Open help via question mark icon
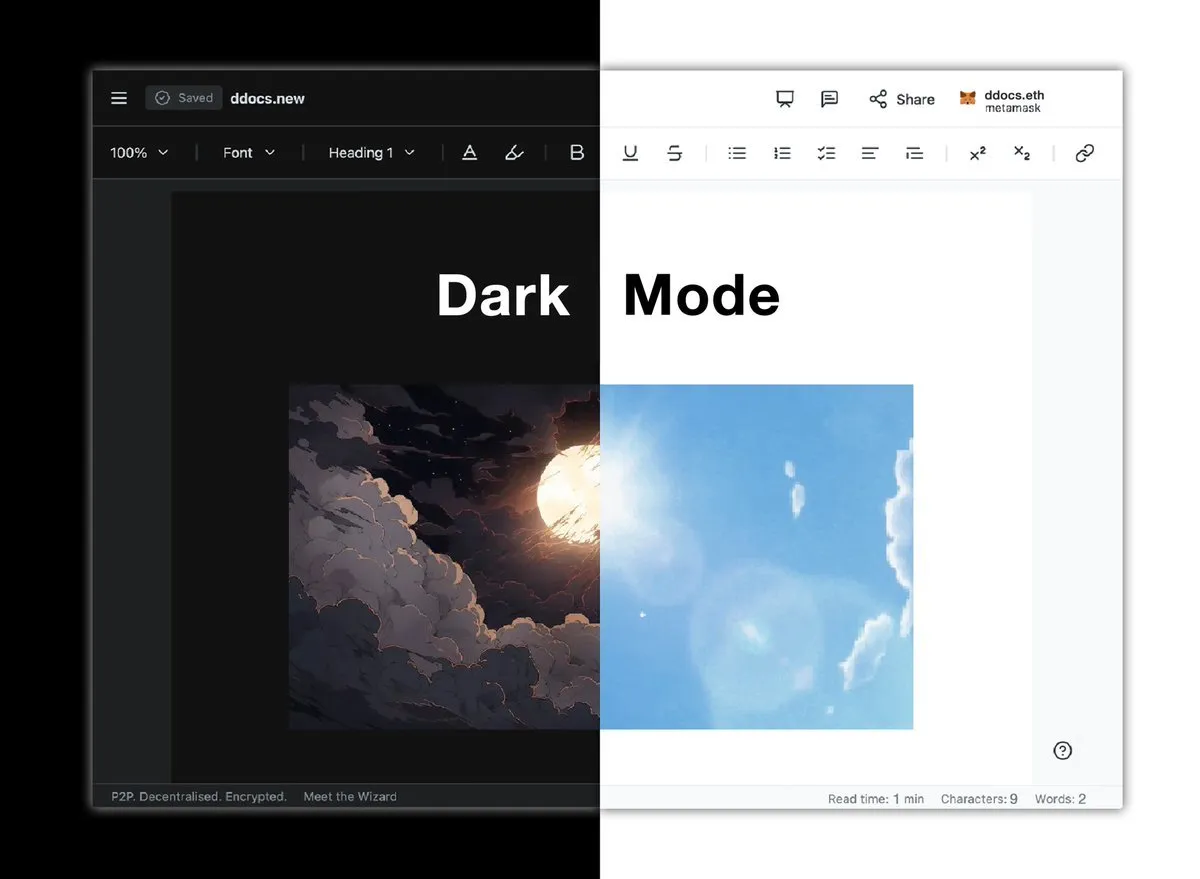Image resolution: width=1200 pixels, height=879 pixels. (1063, 751)
